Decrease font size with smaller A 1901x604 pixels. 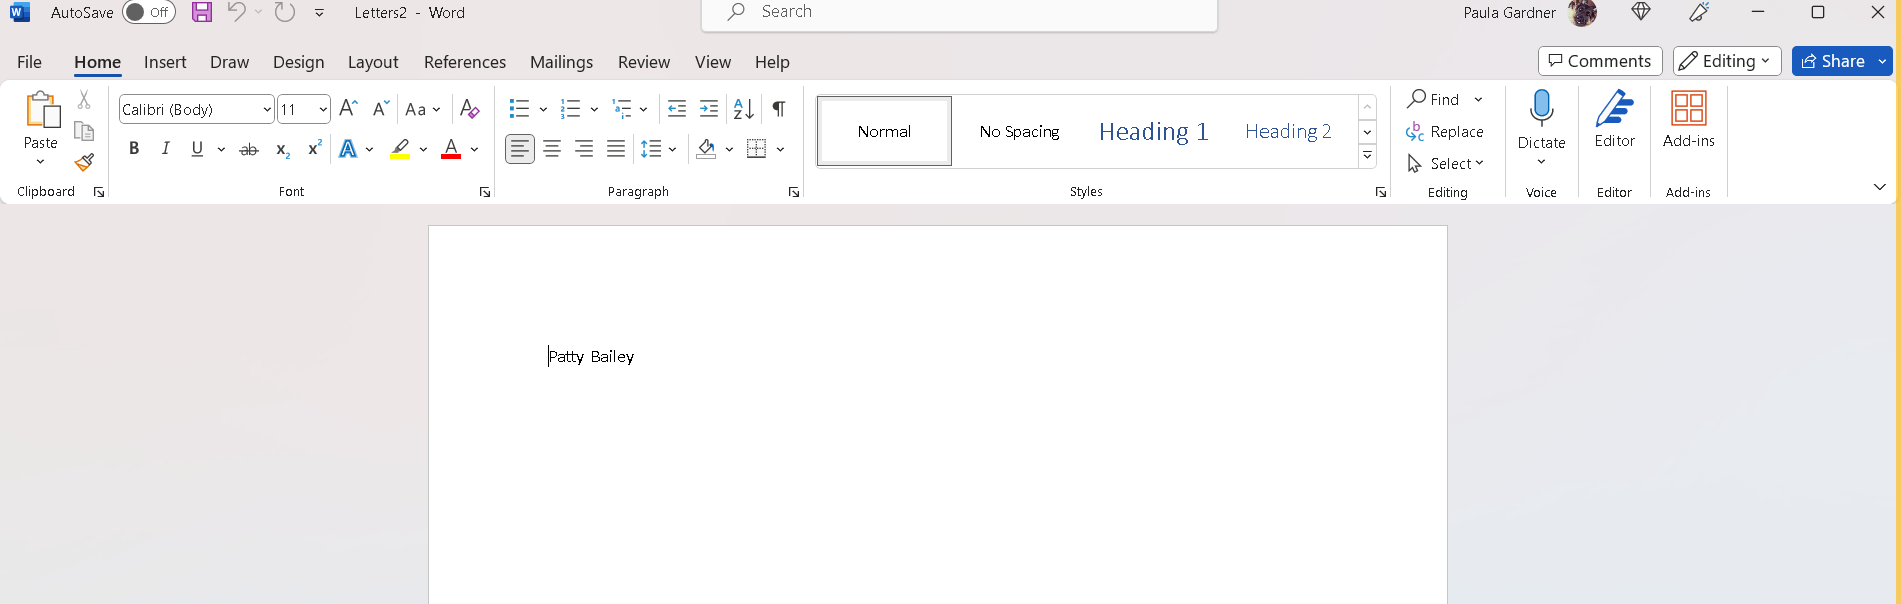[380, 108]
